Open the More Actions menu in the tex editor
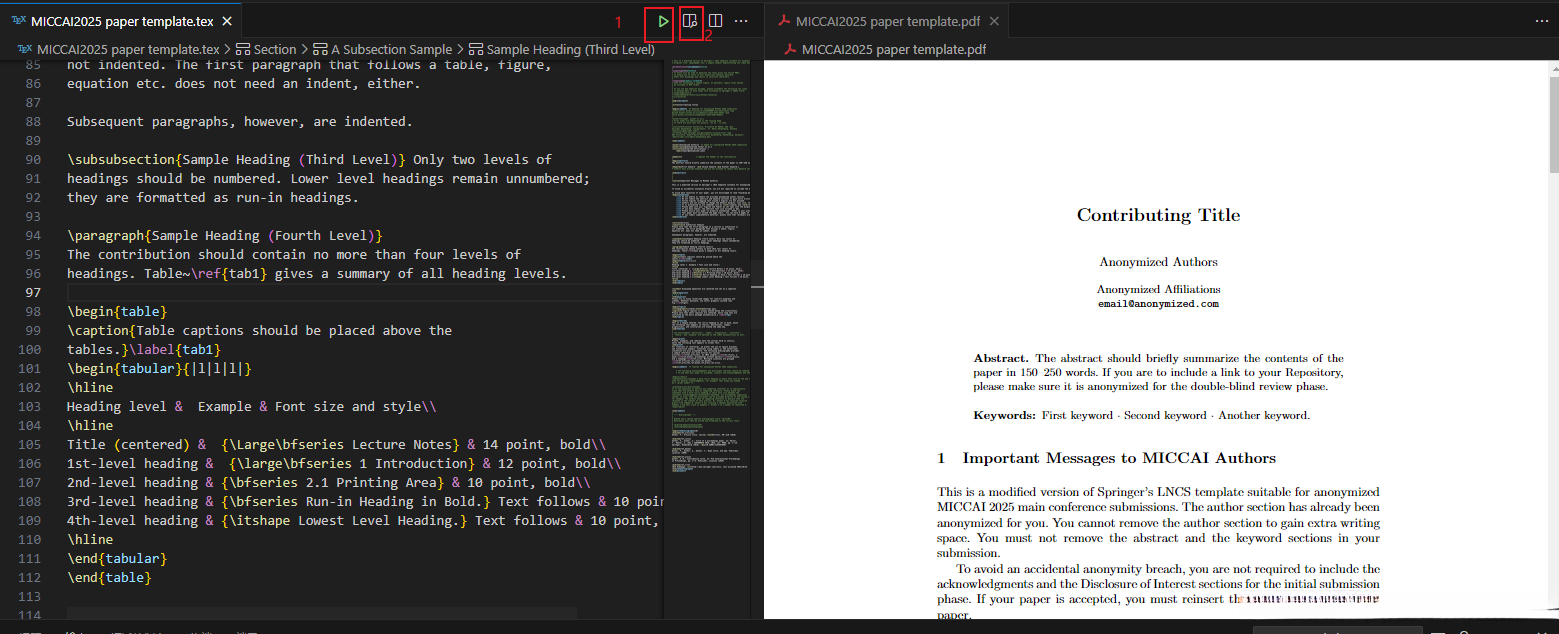This screenshot has width=1559, height=634. [x=741, y=21]
